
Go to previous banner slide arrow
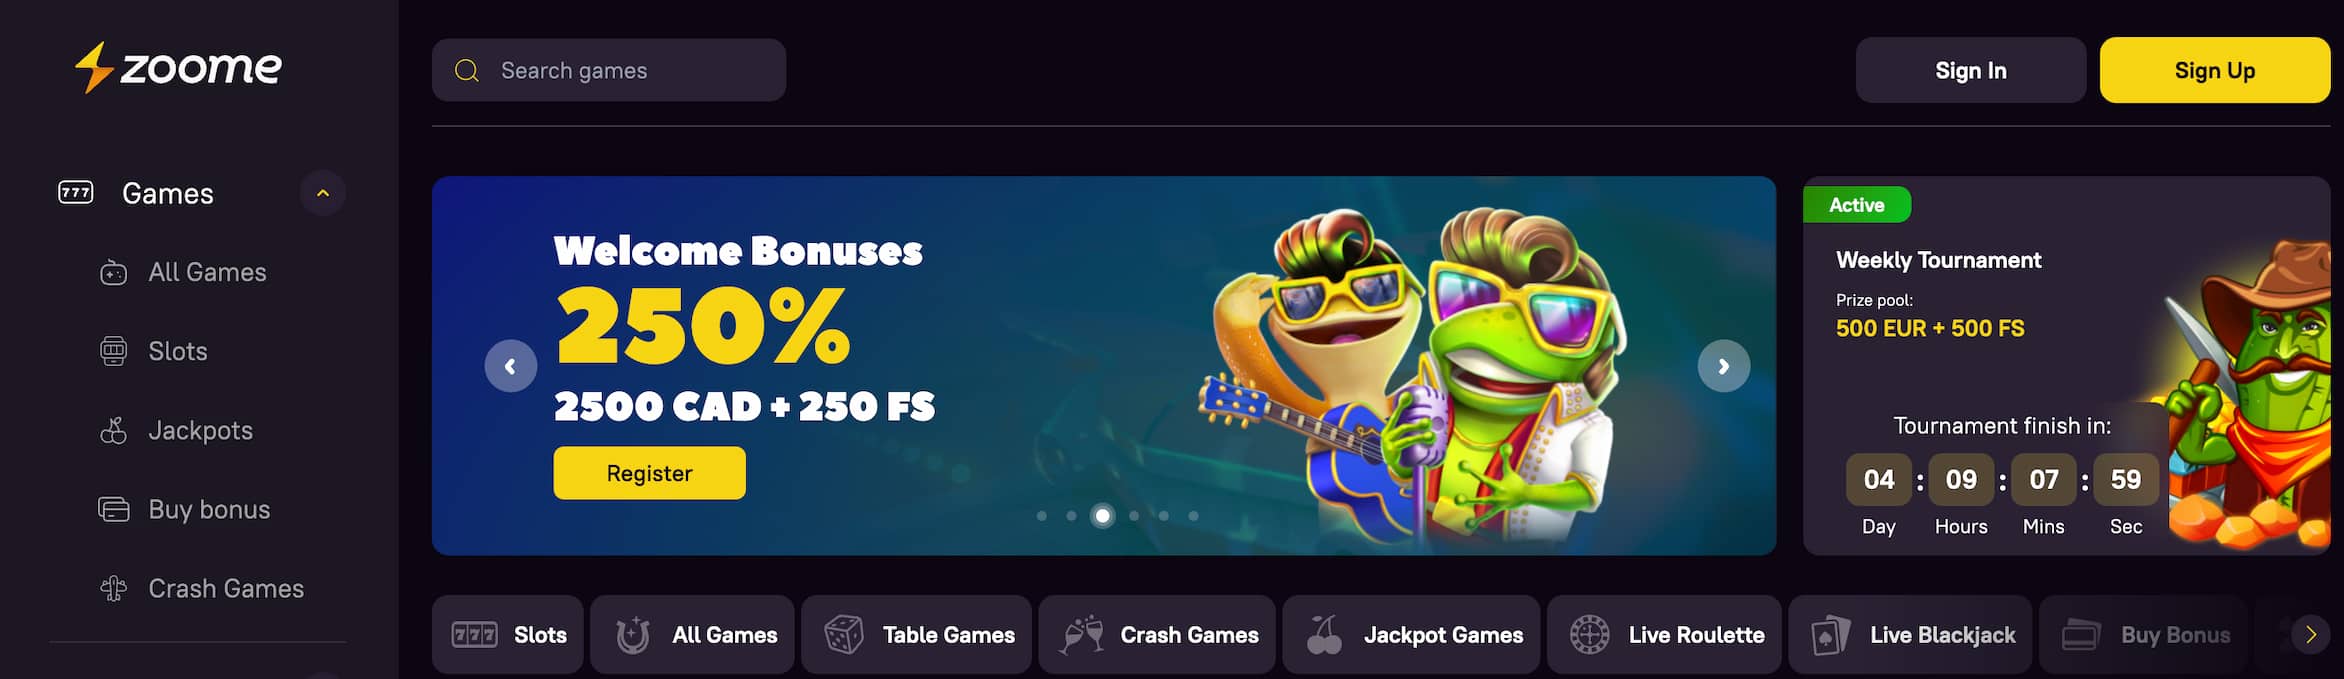[511, 366]
